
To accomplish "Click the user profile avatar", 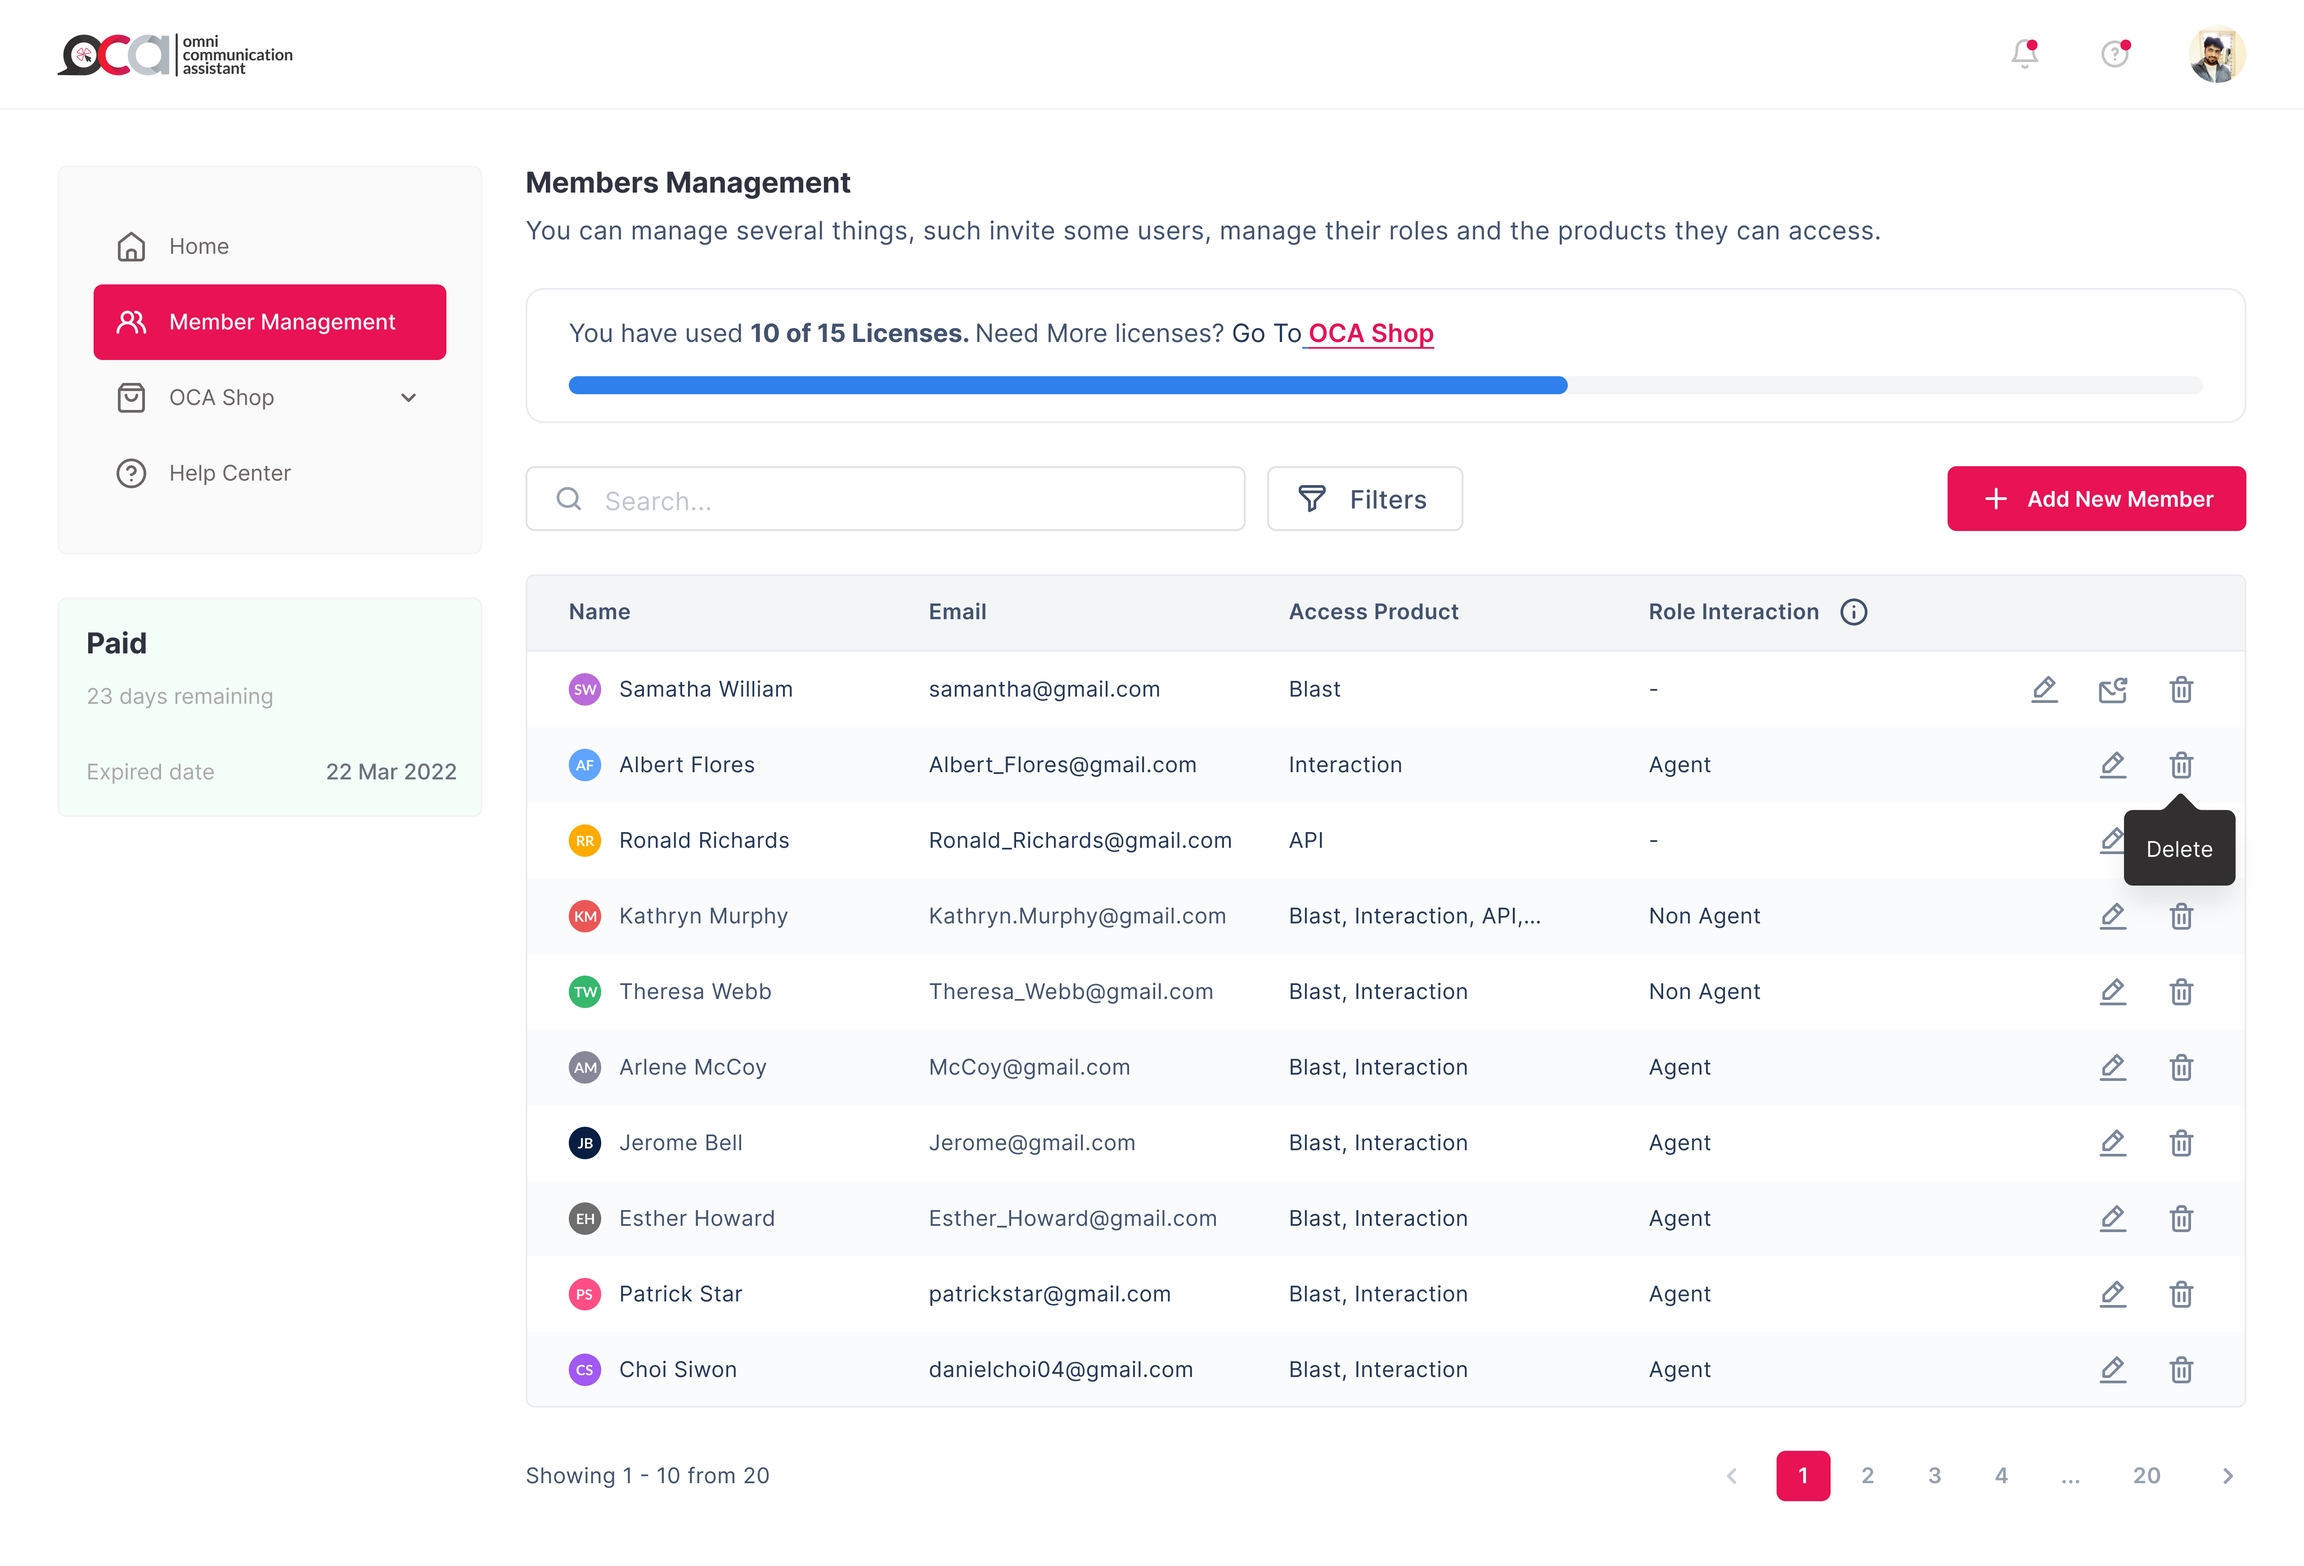I will pyautogui.click(x=2216, y=54).
